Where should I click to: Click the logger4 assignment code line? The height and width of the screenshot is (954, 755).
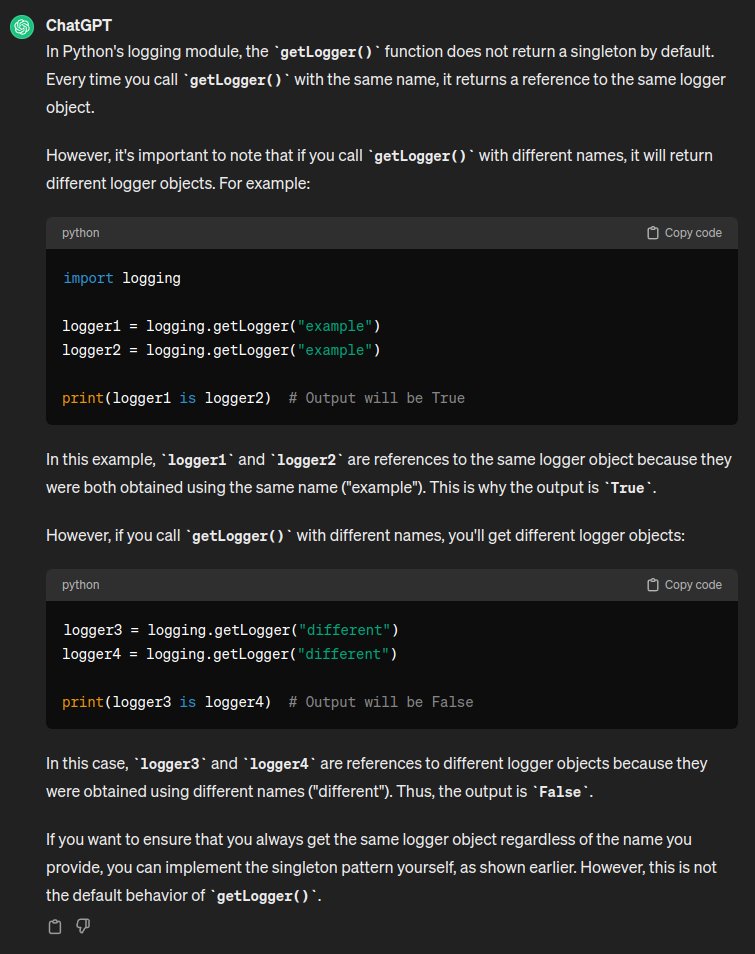230,655
